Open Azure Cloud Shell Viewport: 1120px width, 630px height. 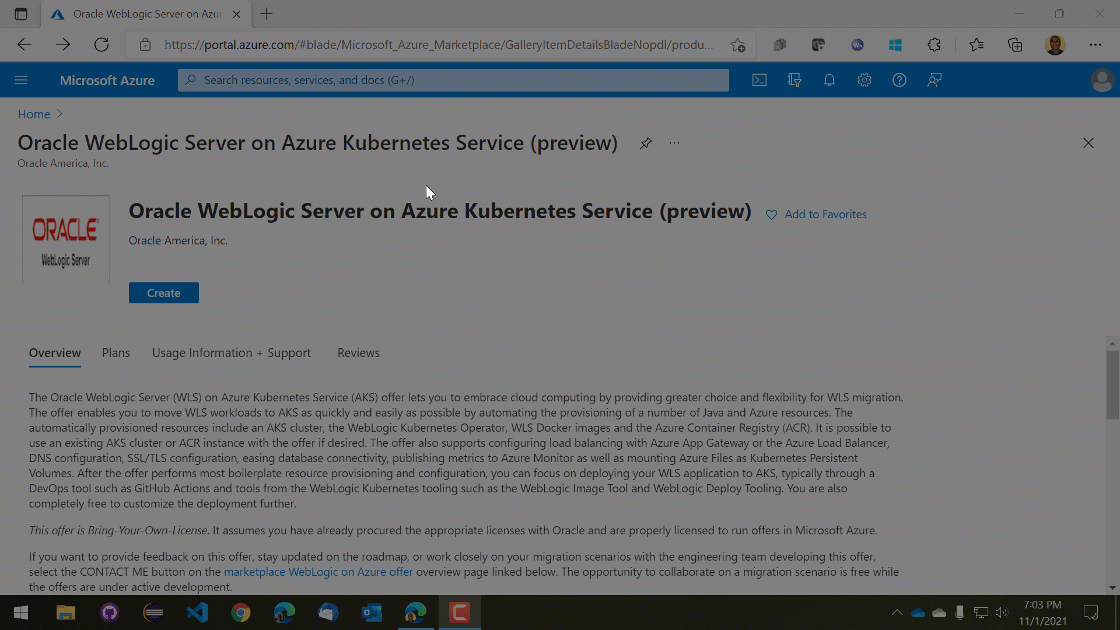pos(759,79)
